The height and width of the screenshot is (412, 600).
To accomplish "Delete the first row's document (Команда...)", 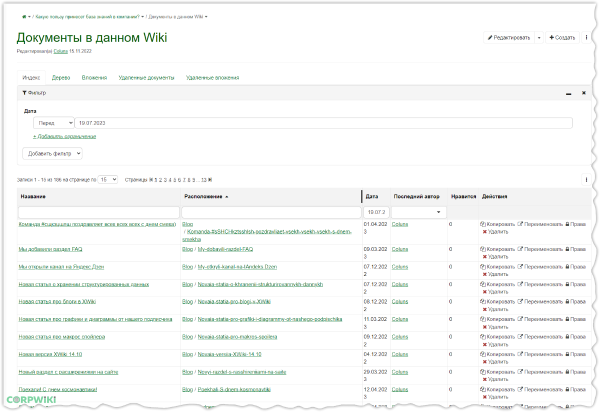I will [x=495, y=232].
